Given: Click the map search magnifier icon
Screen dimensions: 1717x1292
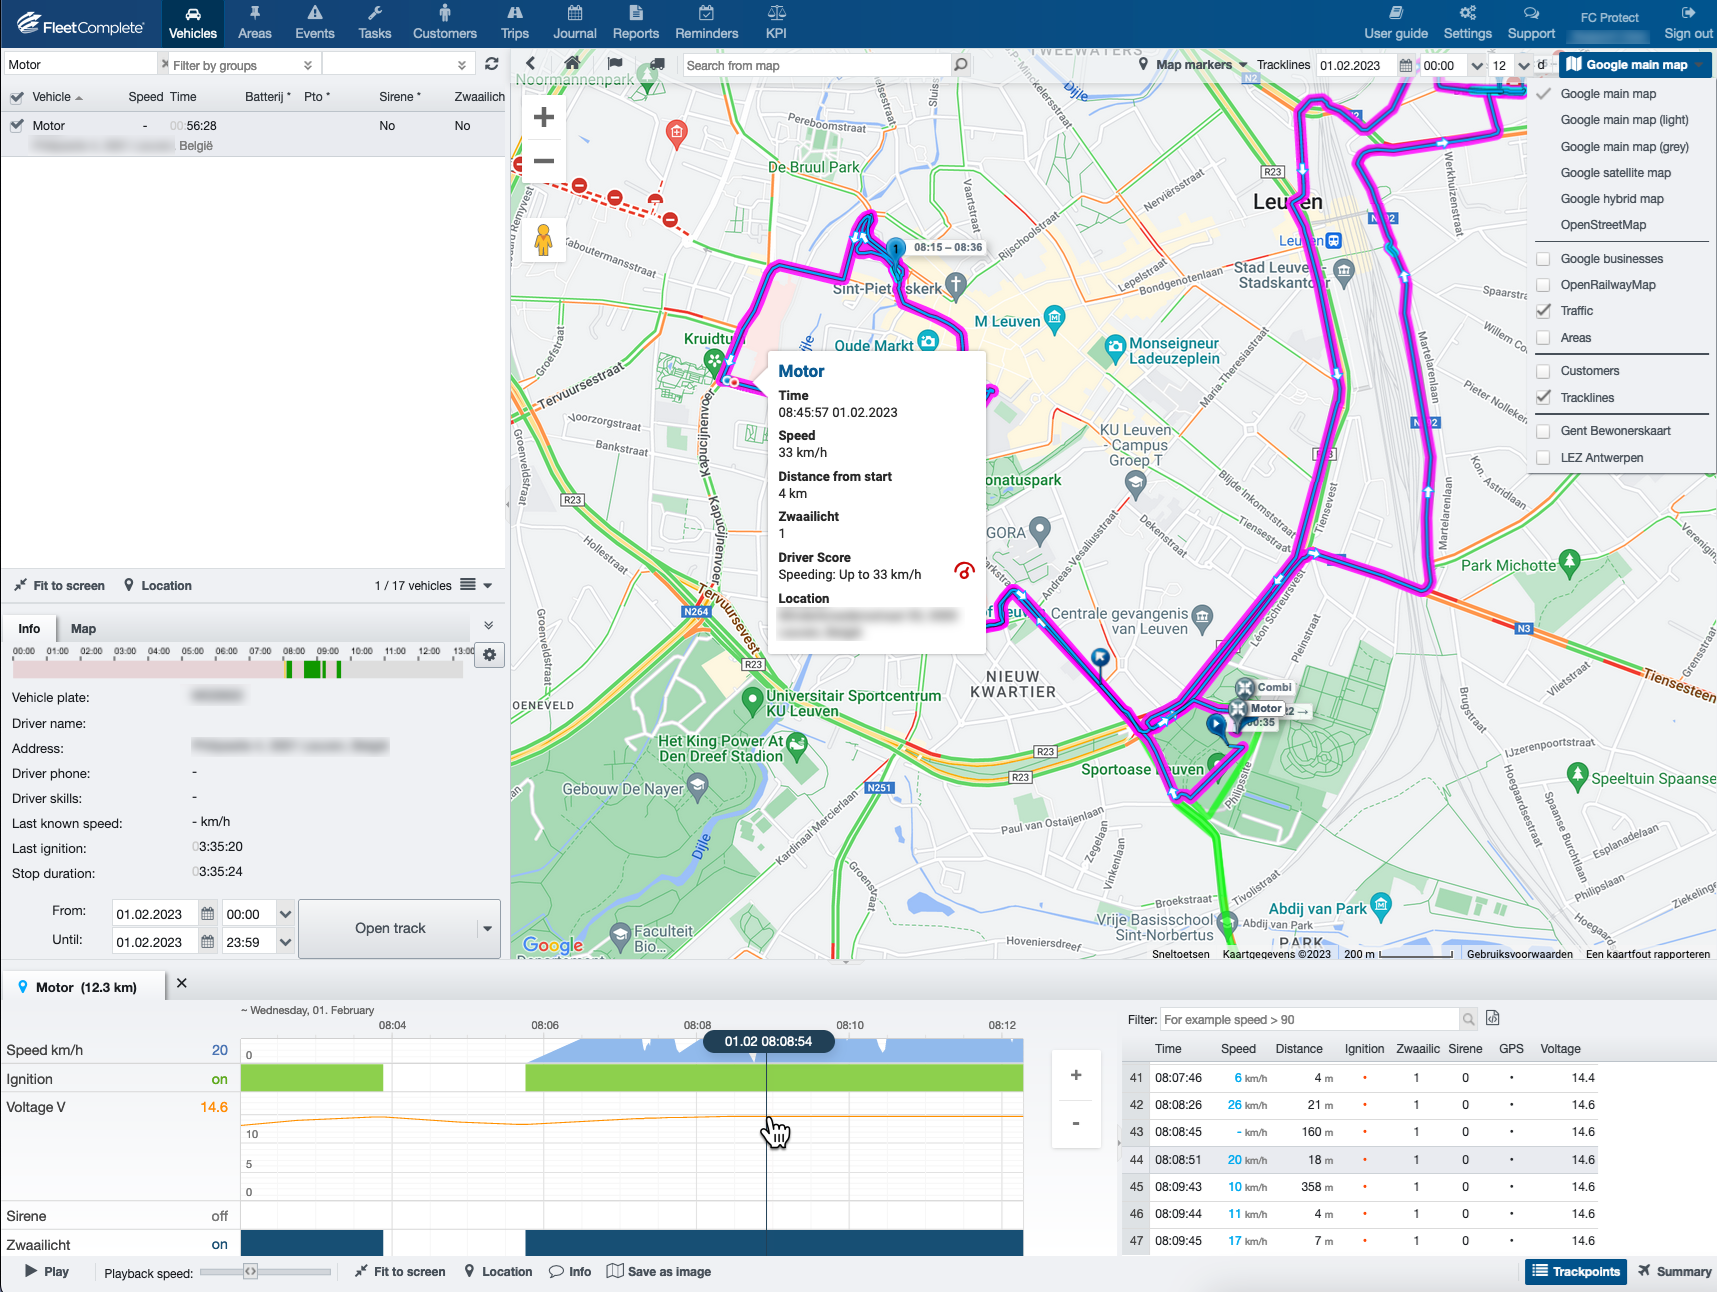Looking at the screenshot, I should point(961,65).
